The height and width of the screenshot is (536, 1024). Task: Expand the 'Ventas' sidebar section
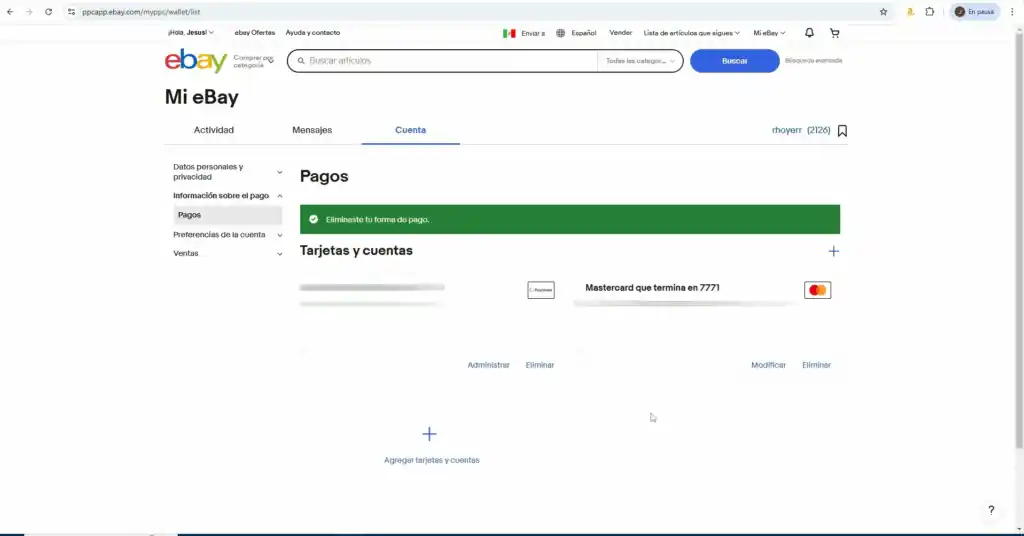click(x=227, y=253)
